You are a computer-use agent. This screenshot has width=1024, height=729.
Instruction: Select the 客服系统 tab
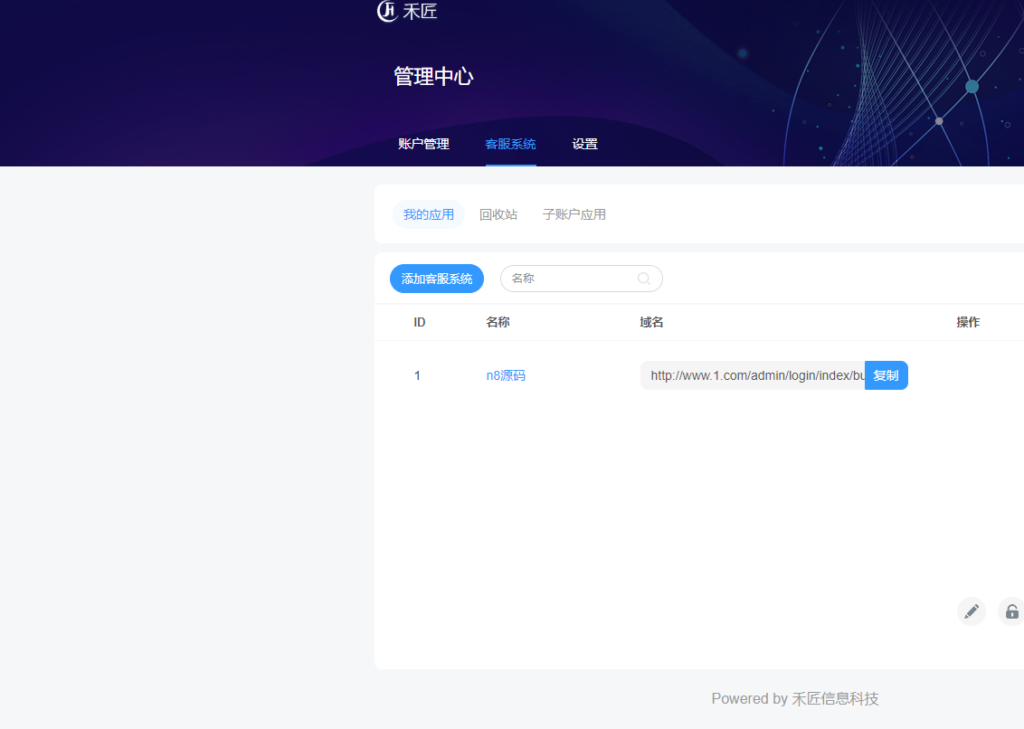511,144
